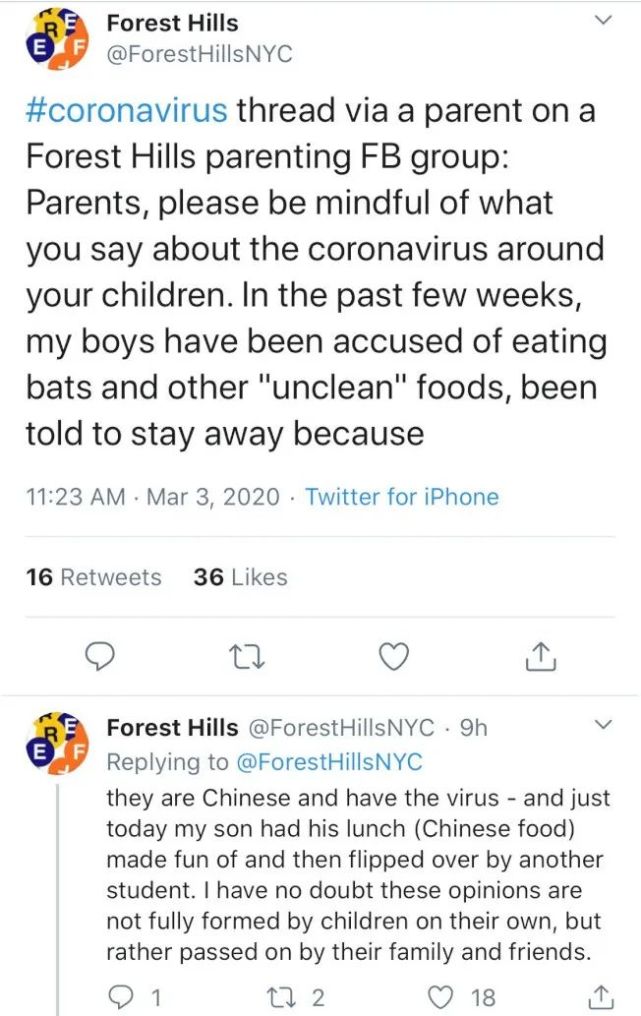Click the @ForestHillsNYC mention in 'Replying to'

click(x=328, y=762)
